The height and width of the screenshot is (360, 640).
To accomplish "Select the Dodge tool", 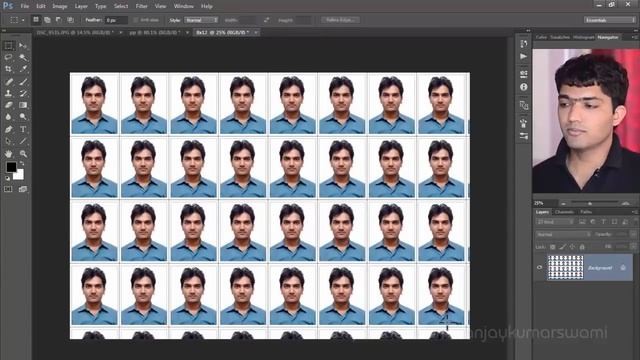I will [x=23, y=117].
